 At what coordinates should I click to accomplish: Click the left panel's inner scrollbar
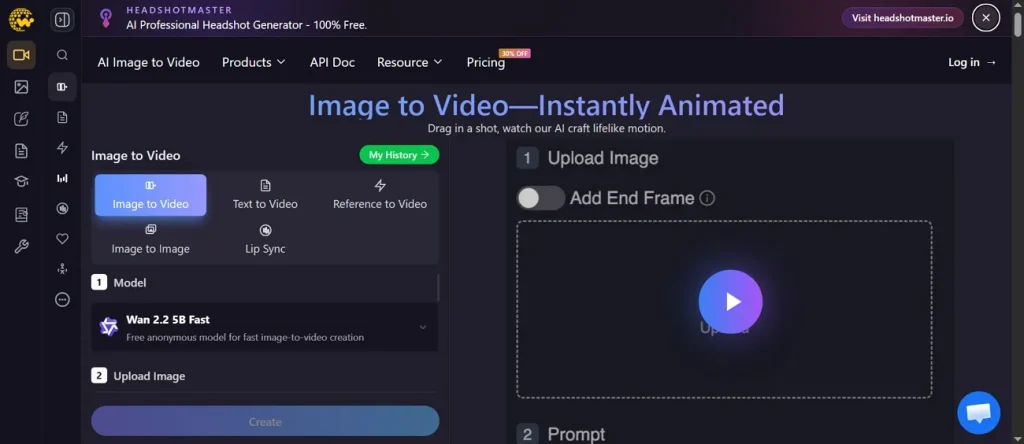pyautogui.click(x=438, y=287)
